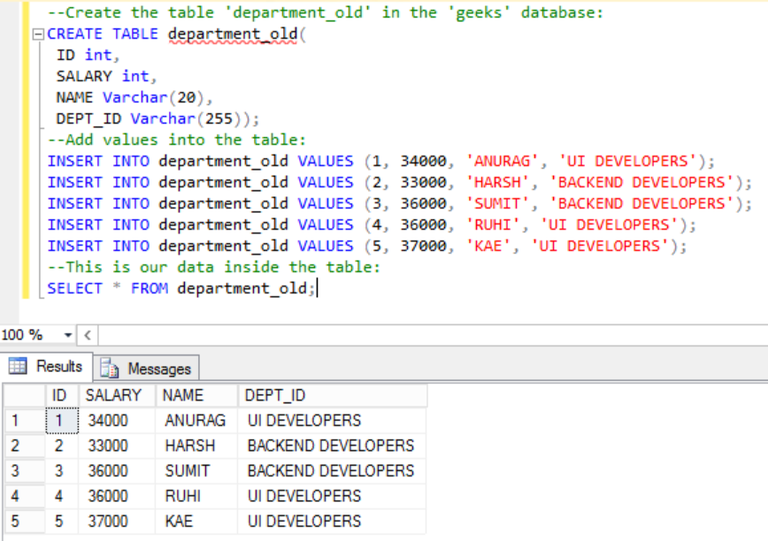Open the 100 % zoom dropdown

point(68,335)
